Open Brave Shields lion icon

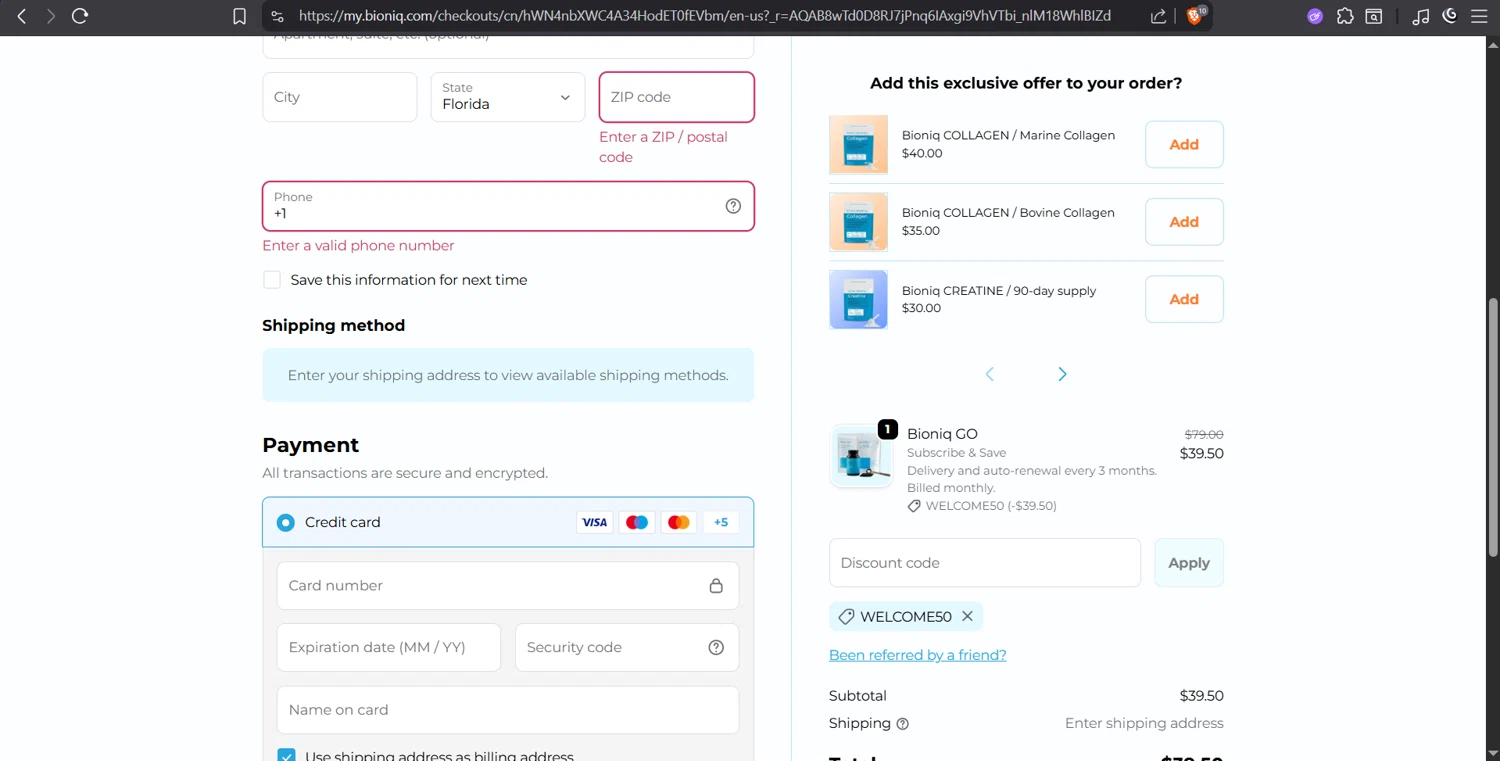pyautogui.click(x=1195, y=15)
